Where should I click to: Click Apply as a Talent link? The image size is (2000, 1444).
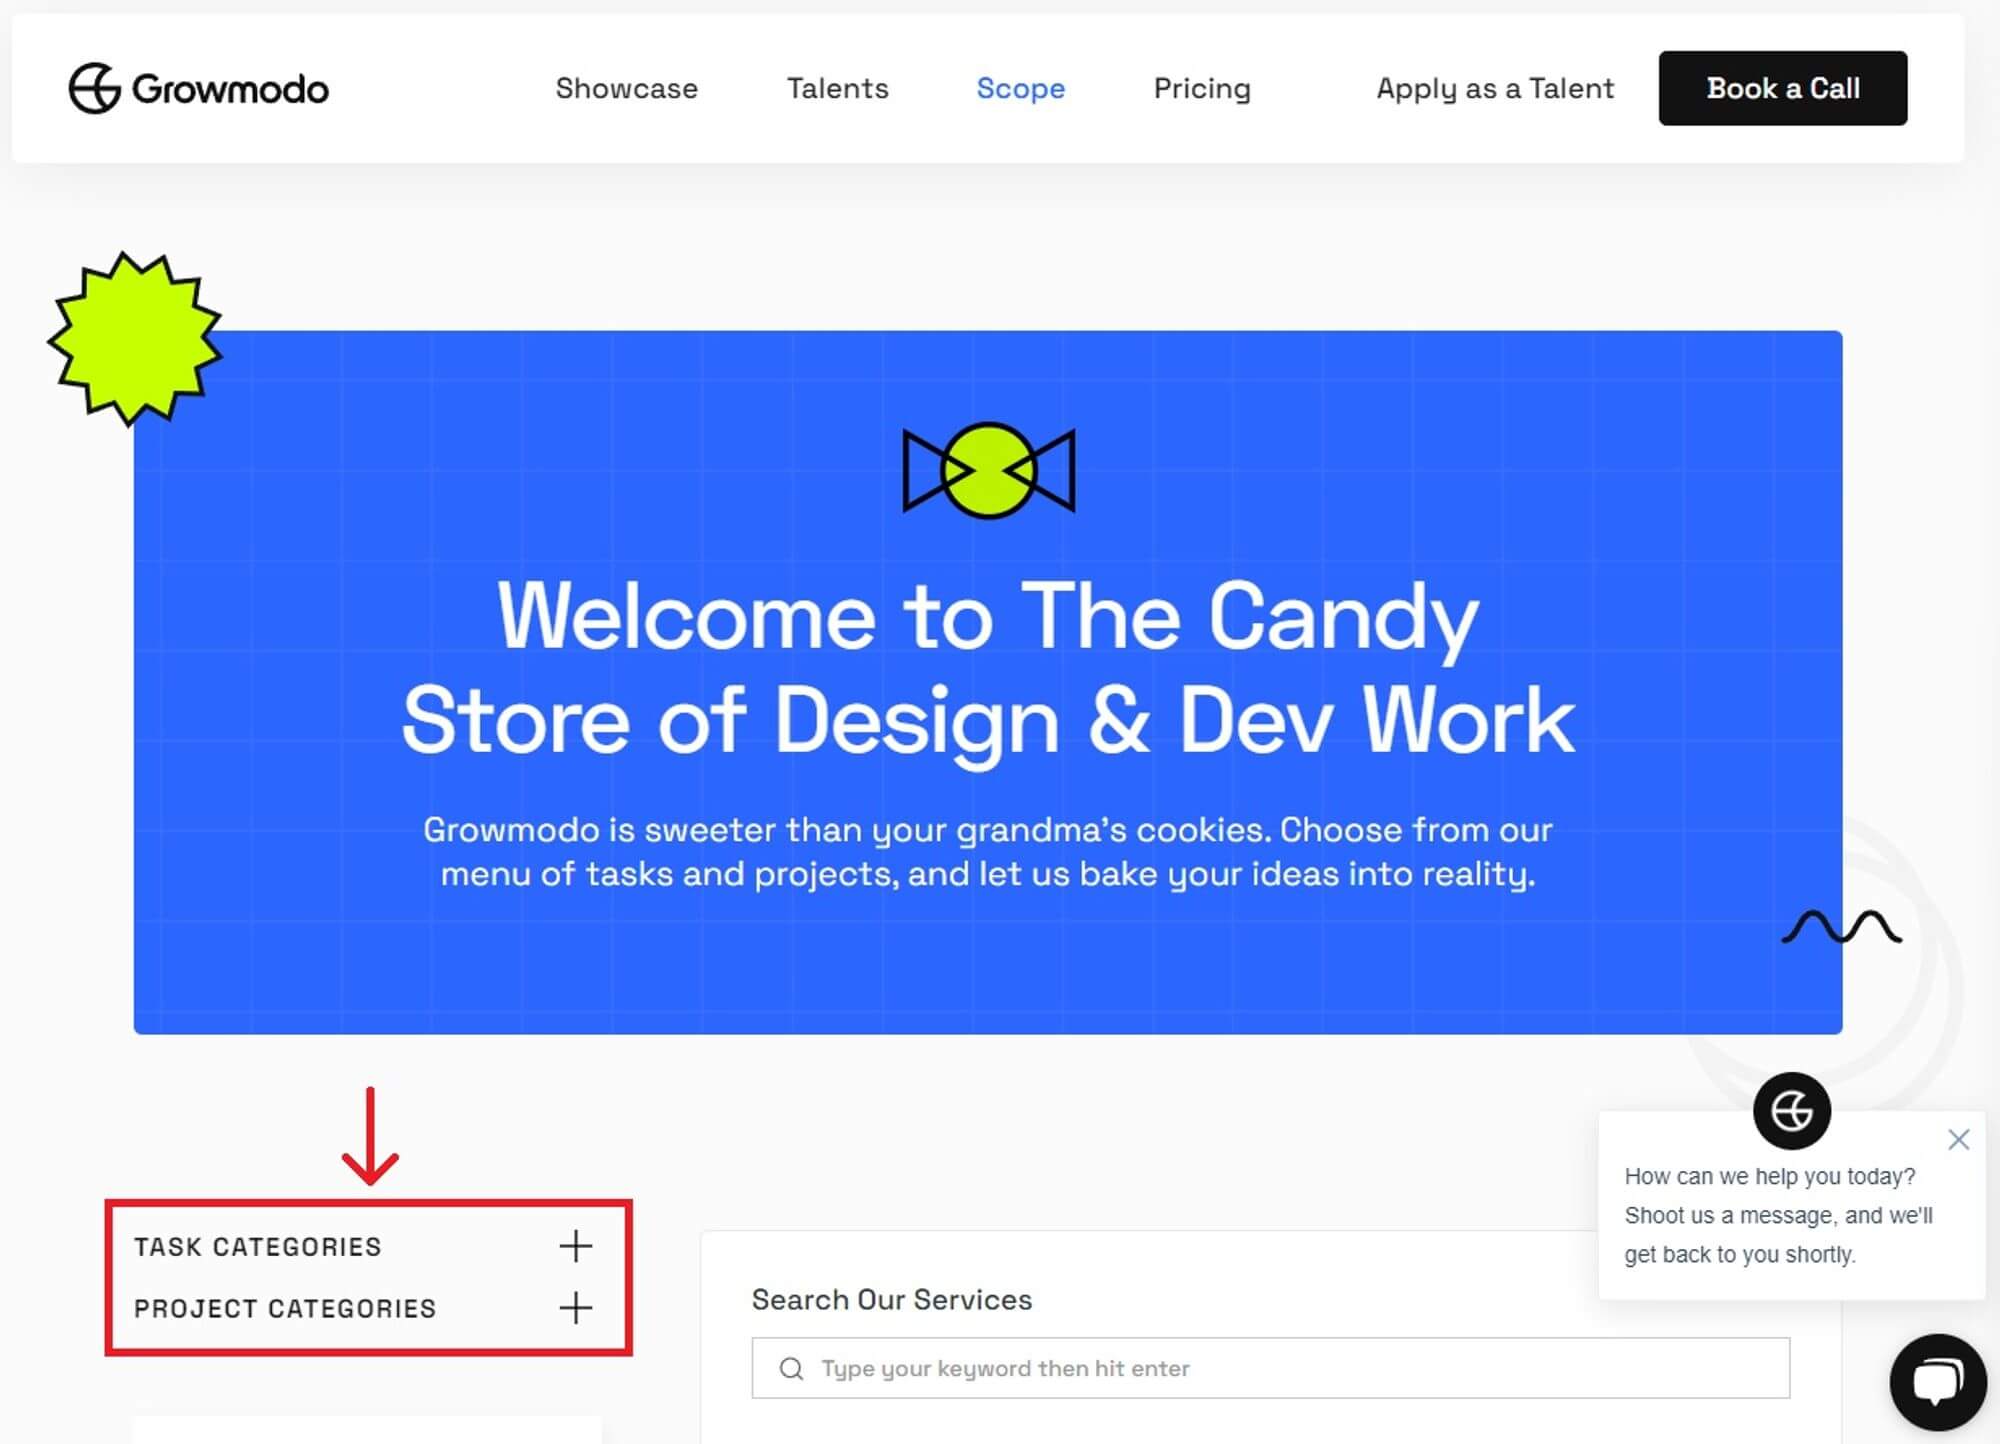click(1494, 88)
